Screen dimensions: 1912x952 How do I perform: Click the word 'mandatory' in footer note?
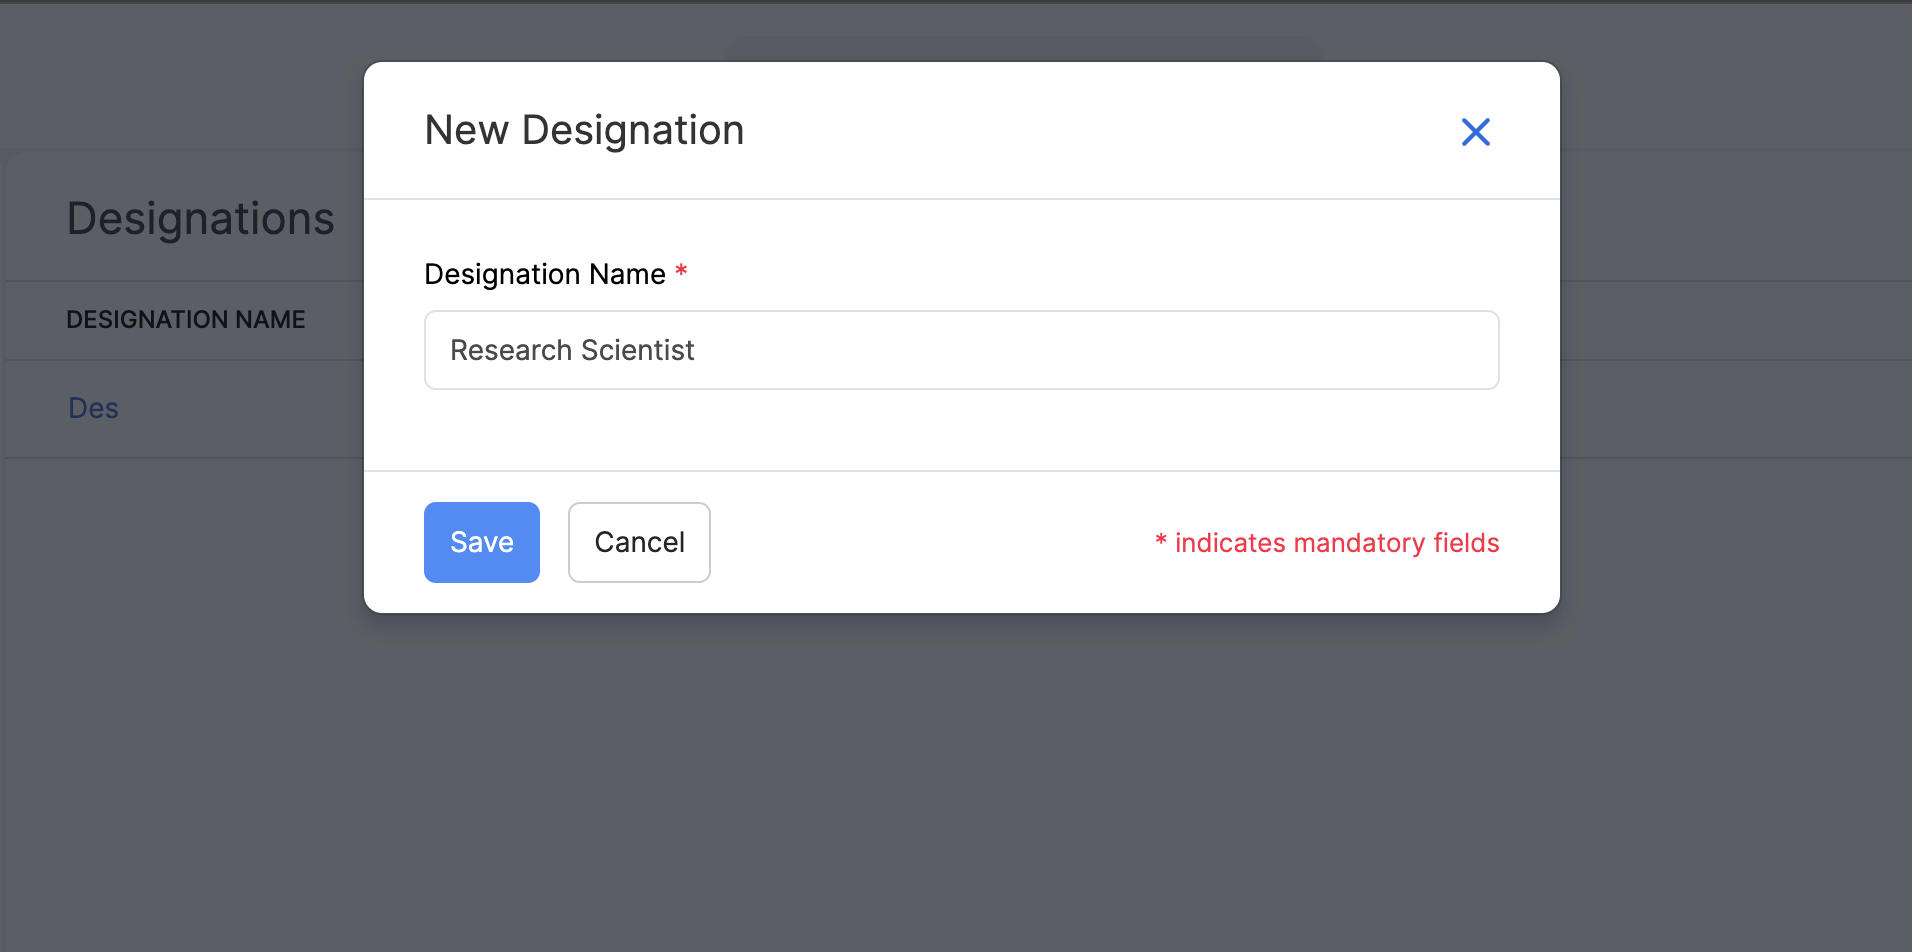(1358, 543)
